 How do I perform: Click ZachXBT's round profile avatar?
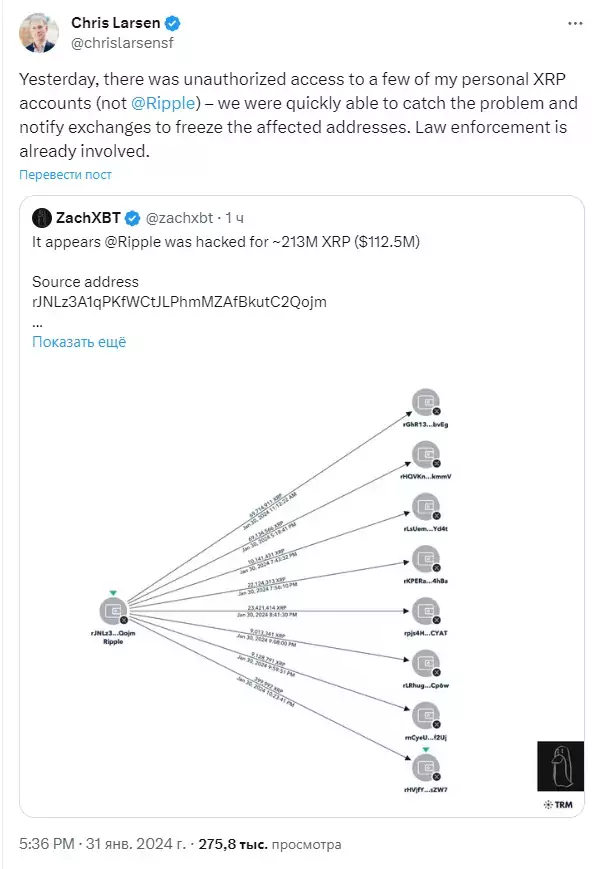coord(42,218)
